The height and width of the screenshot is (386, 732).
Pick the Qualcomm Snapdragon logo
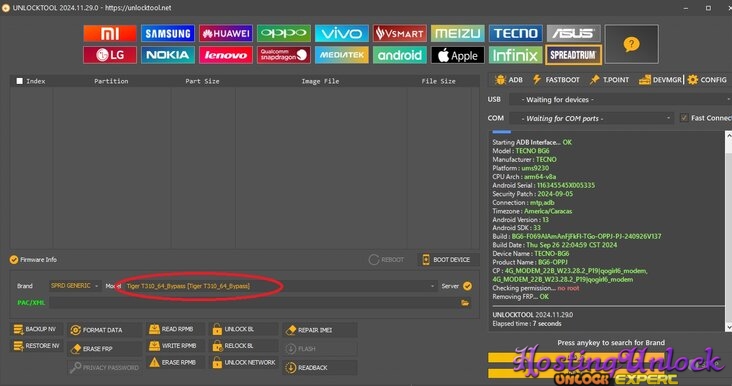(x=284, y=55)
